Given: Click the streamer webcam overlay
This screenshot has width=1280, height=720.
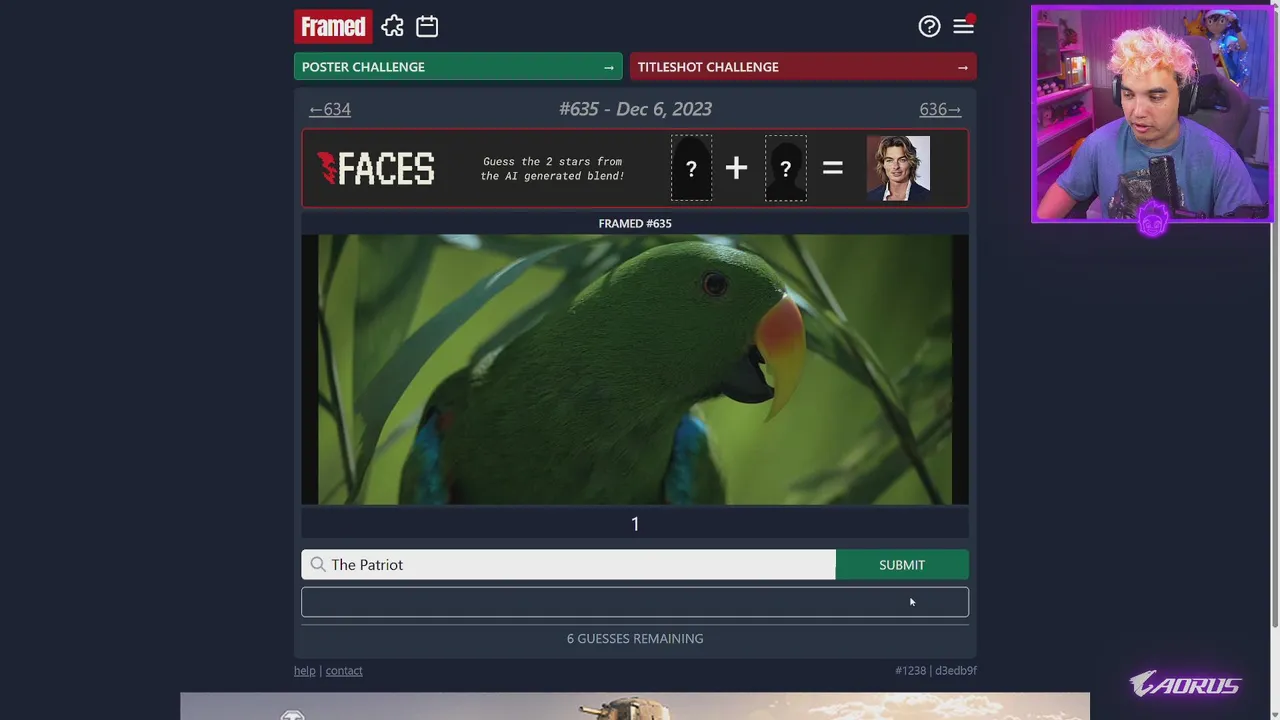Looking at the screenshot, I should (1152, 114).
